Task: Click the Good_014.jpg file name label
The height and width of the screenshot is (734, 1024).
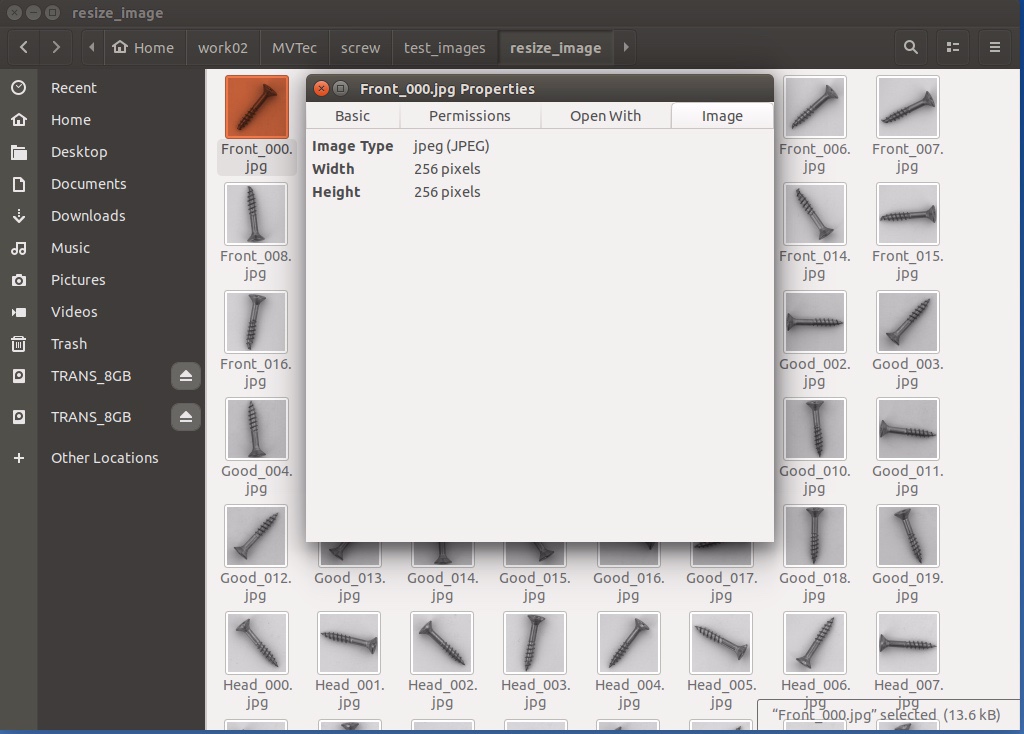Action: tap(442, 586)
